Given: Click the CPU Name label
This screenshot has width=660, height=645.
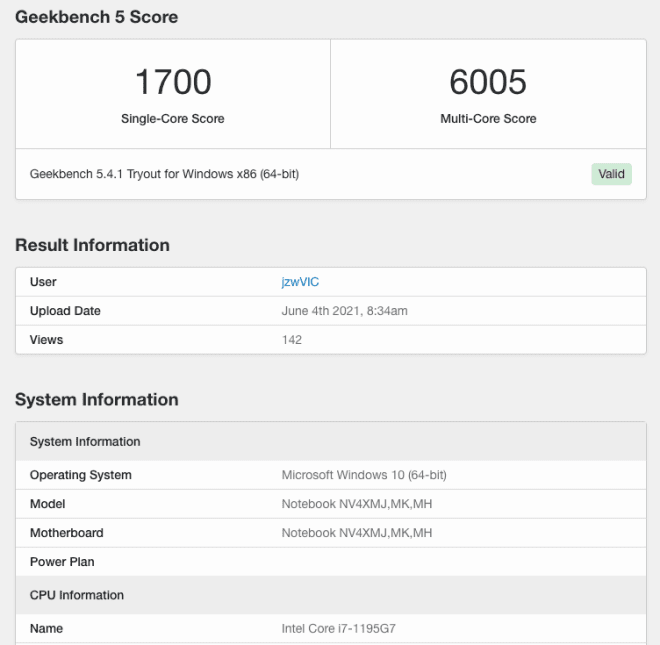Looking at the screenshot, I should click(x=46, y=629).
